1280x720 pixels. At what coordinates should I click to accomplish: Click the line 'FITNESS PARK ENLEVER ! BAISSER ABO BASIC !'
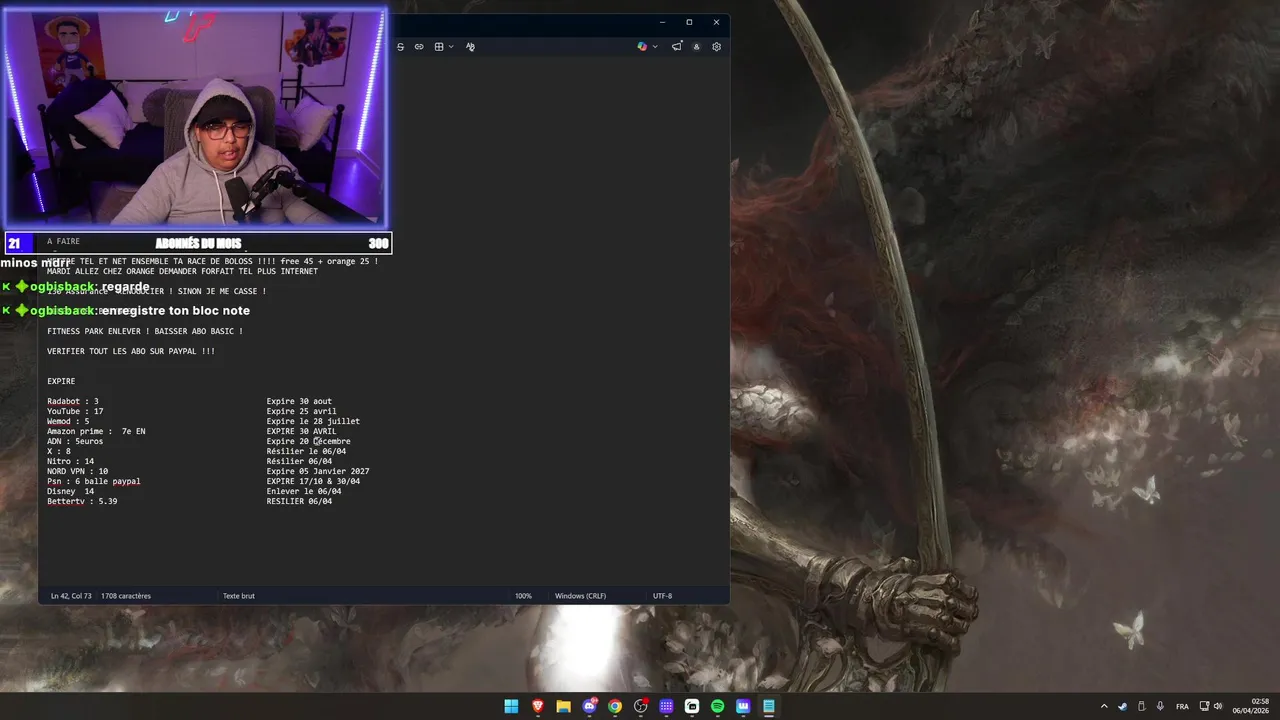point(145,331)
